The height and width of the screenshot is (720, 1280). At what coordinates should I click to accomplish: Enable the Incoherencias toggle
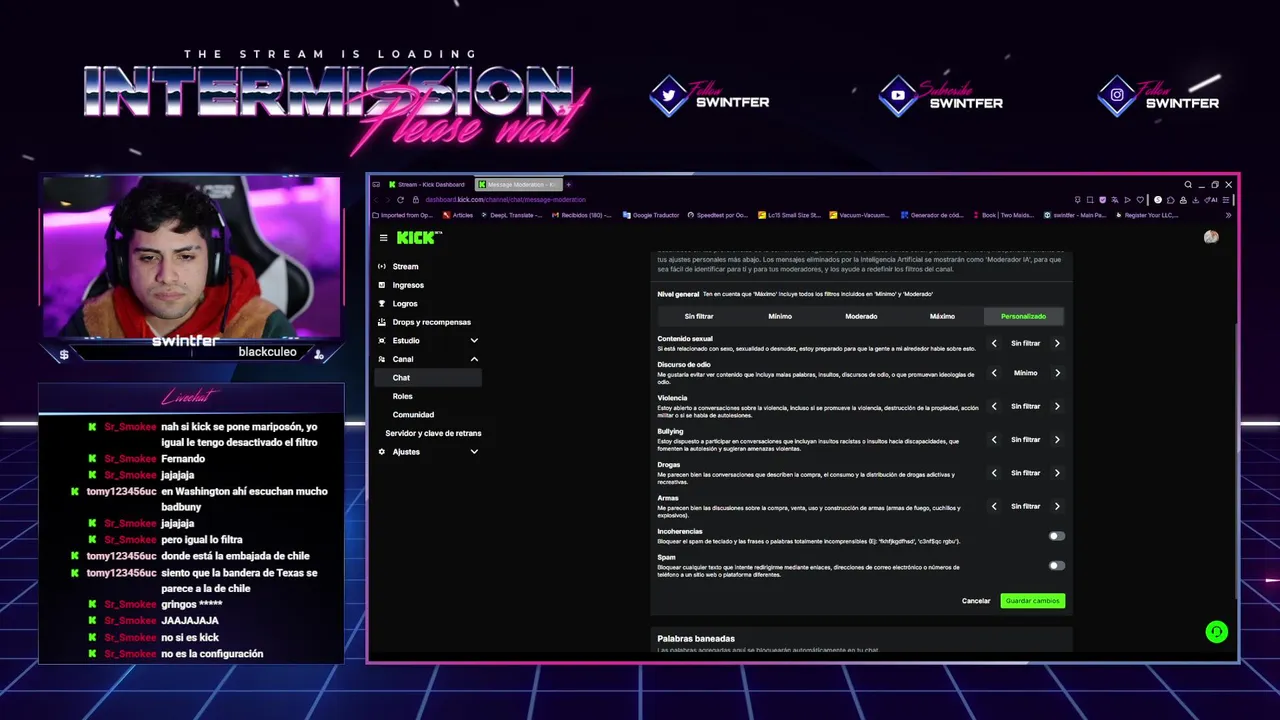(x=1056, y=536)
